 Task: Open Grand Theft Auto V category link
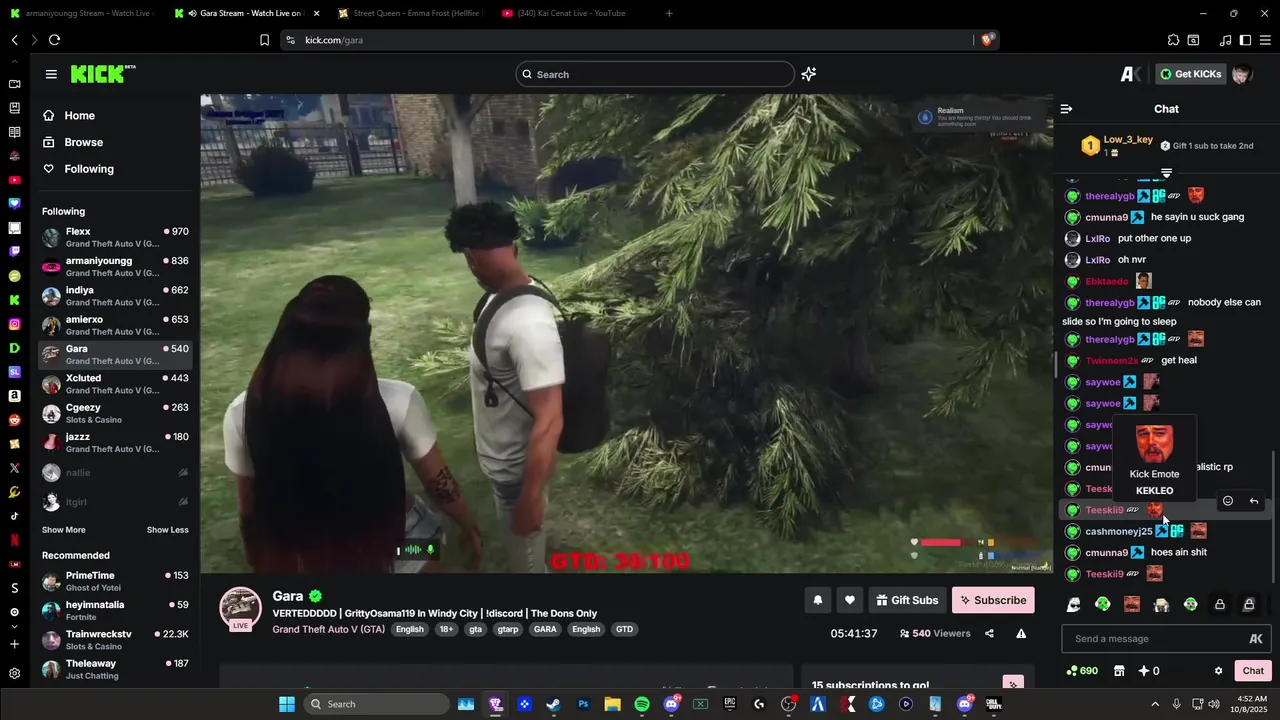click(329, 629)
